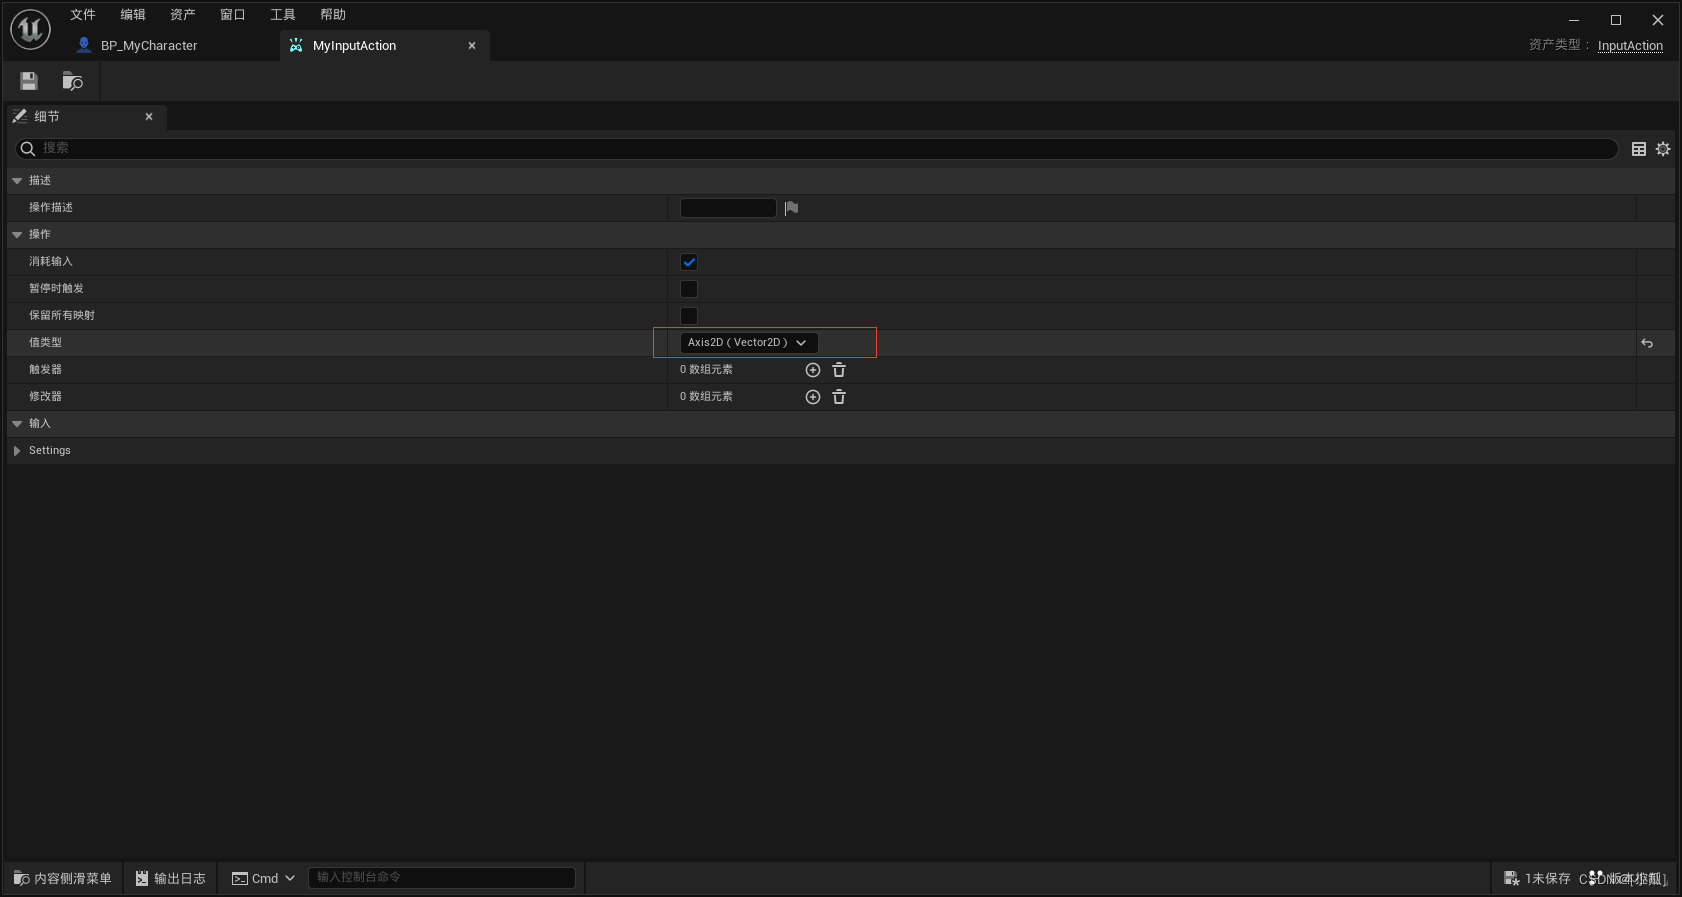This screenshot has height=897, width=1682.
Task: Click the MyInputAction tab icon
Action: pyautogui.click(x=296, y=45)
